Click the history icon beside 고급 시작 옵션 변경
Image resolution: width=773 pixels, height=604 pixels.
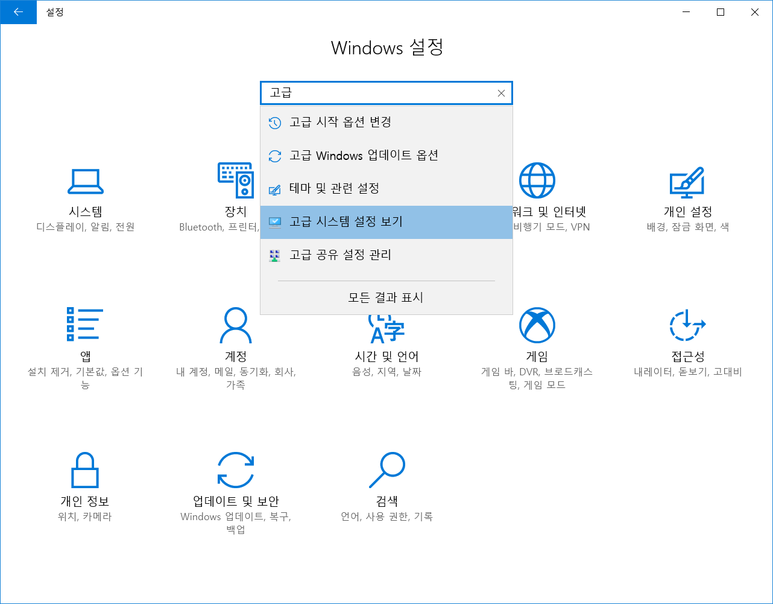click(x=275, y=122)
